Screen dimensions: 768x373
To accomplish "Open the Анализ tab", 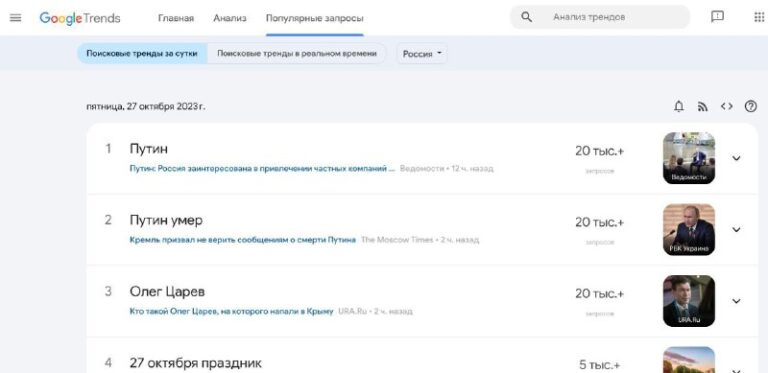I will pyautogui.click(x=230, y=18).
